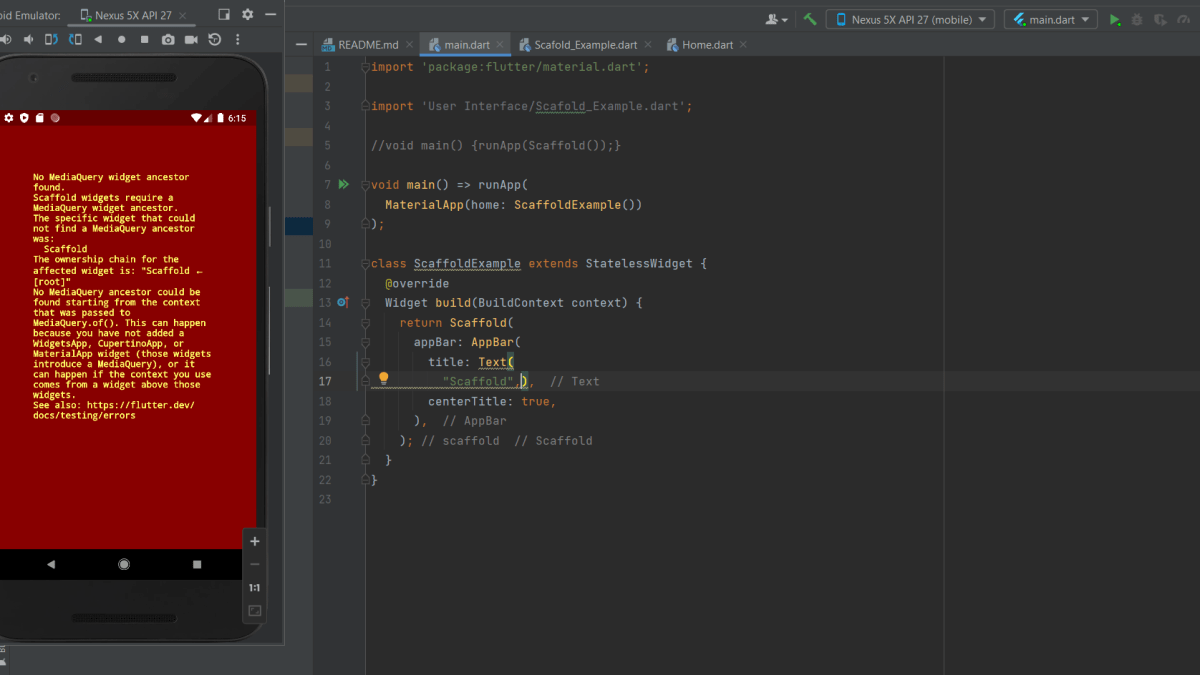Close Scafold_Example.dart tab
This screenshot has width=1200, height=675.
click(648, 45)
